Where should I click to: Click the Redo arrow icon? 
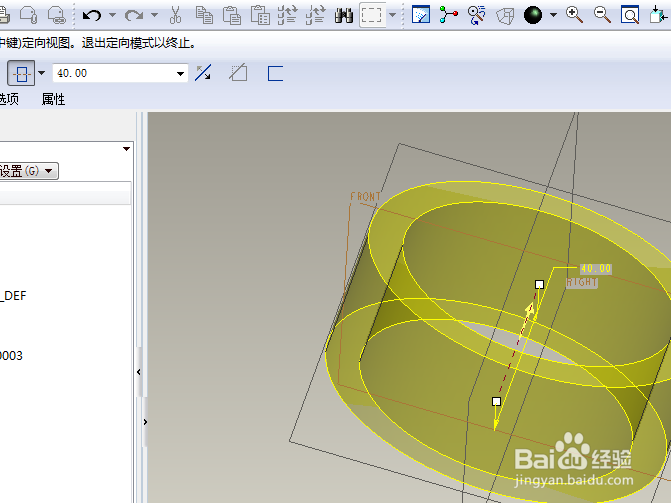click(134, 15)
